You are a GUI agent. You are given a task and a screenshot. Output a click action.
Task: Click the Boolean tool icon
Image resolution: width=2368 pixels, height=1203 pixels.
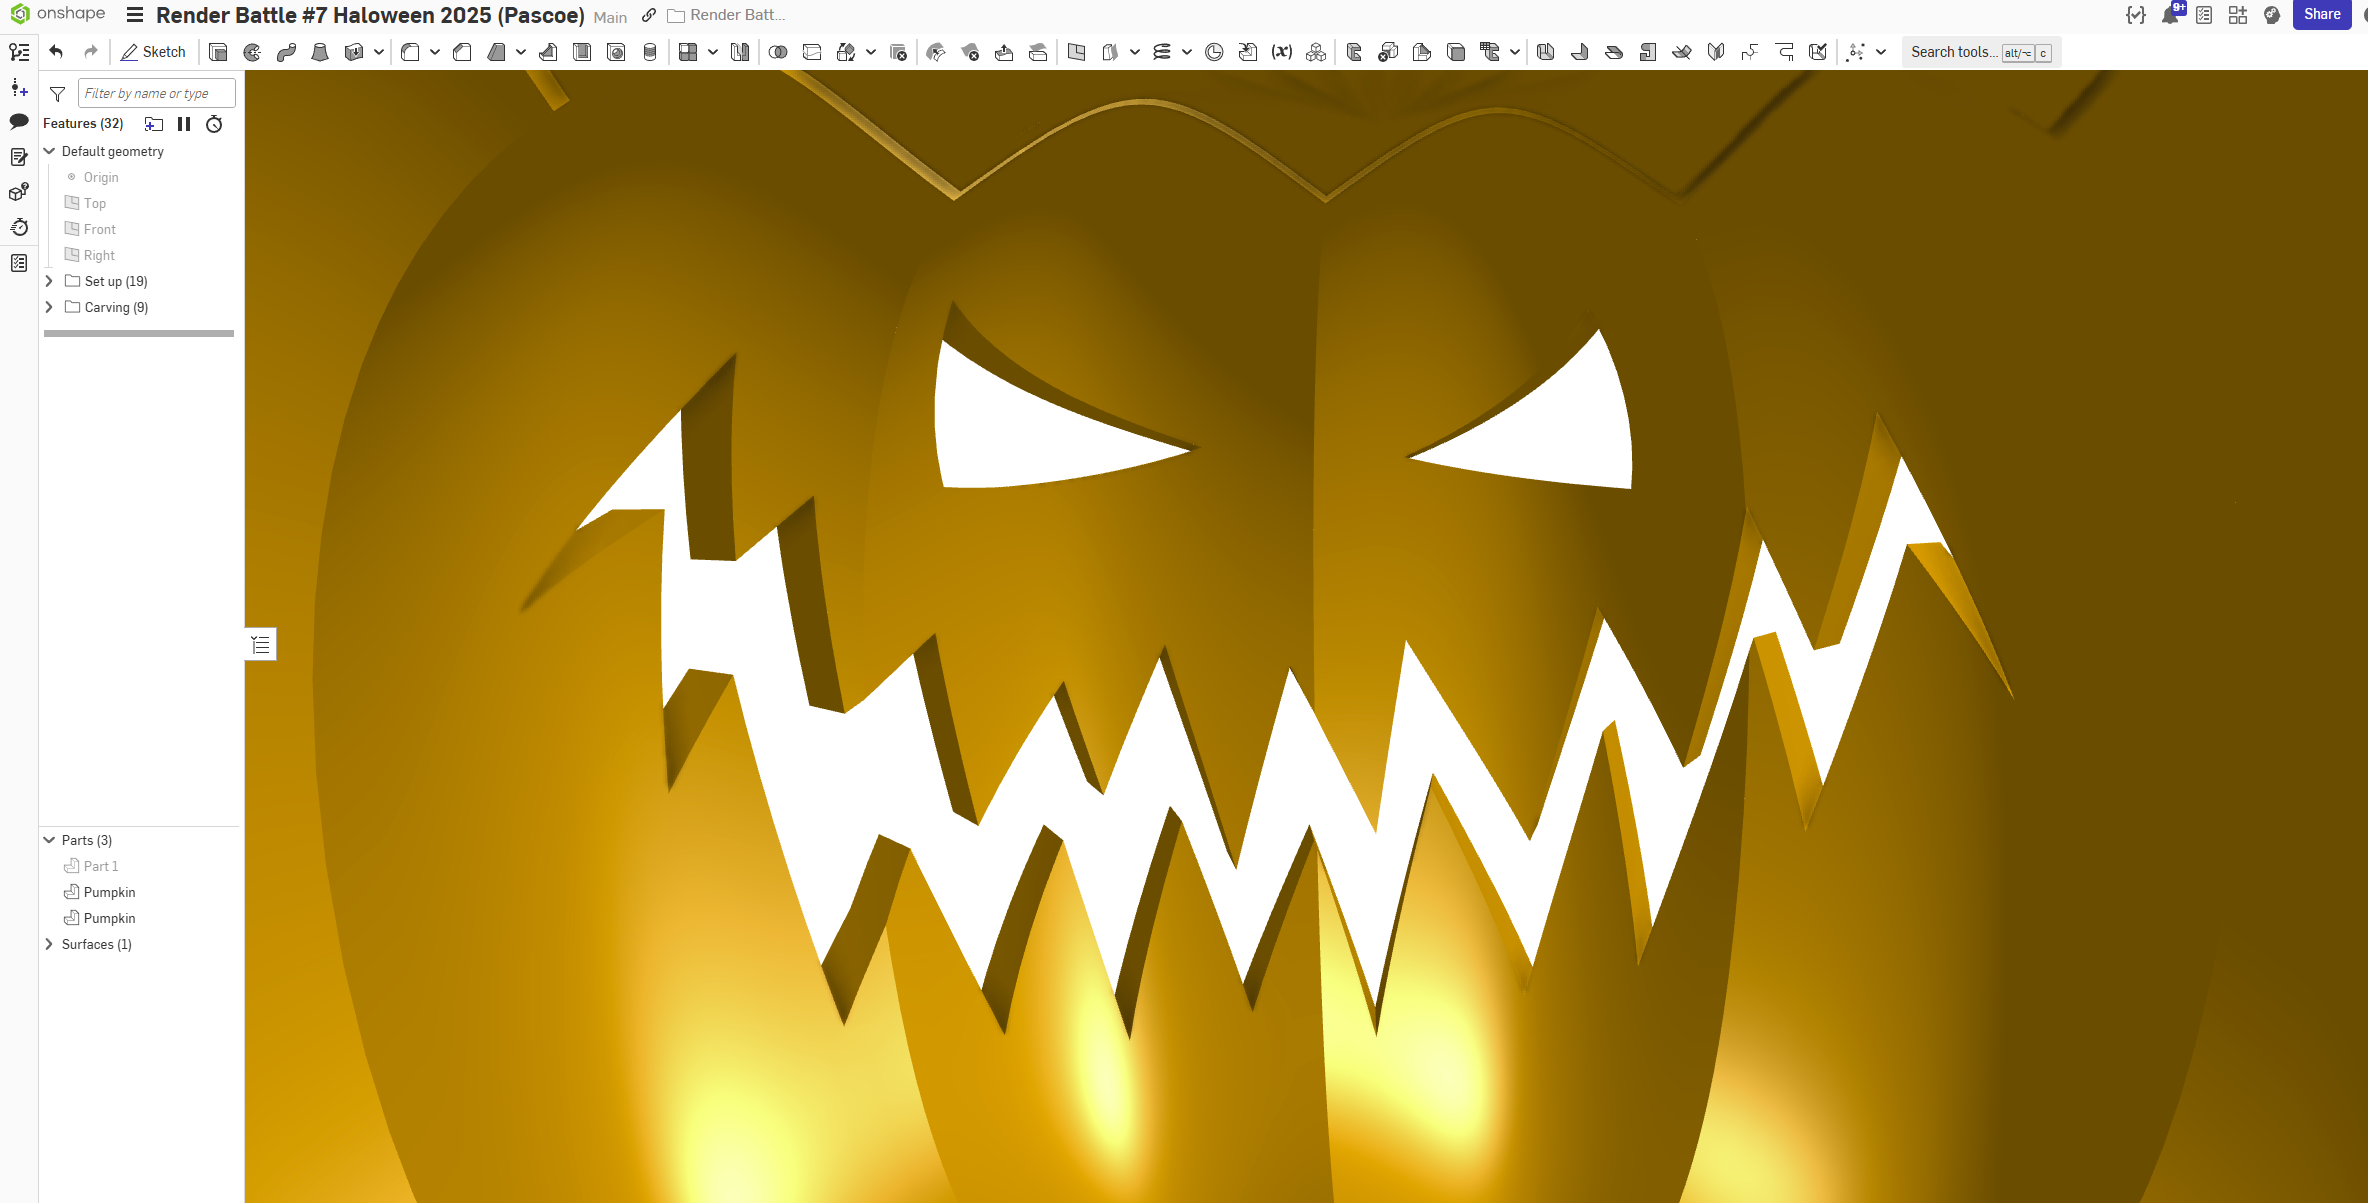click(778, 52)
